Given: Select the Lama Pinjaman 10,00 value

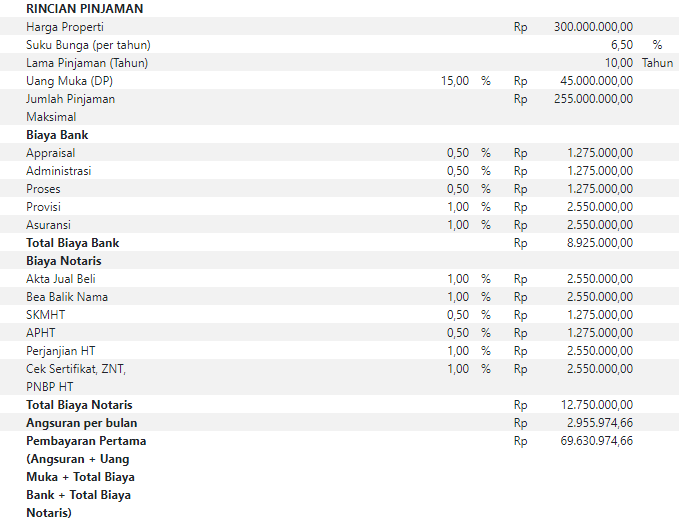Looking at the screenshot, I should pos(618,63).
